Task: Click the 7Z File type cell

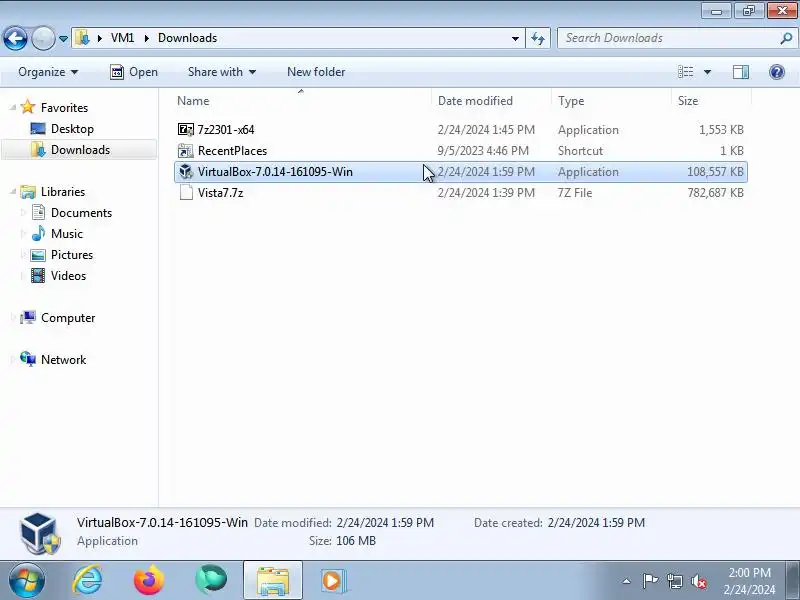Action: pos(574,192)
